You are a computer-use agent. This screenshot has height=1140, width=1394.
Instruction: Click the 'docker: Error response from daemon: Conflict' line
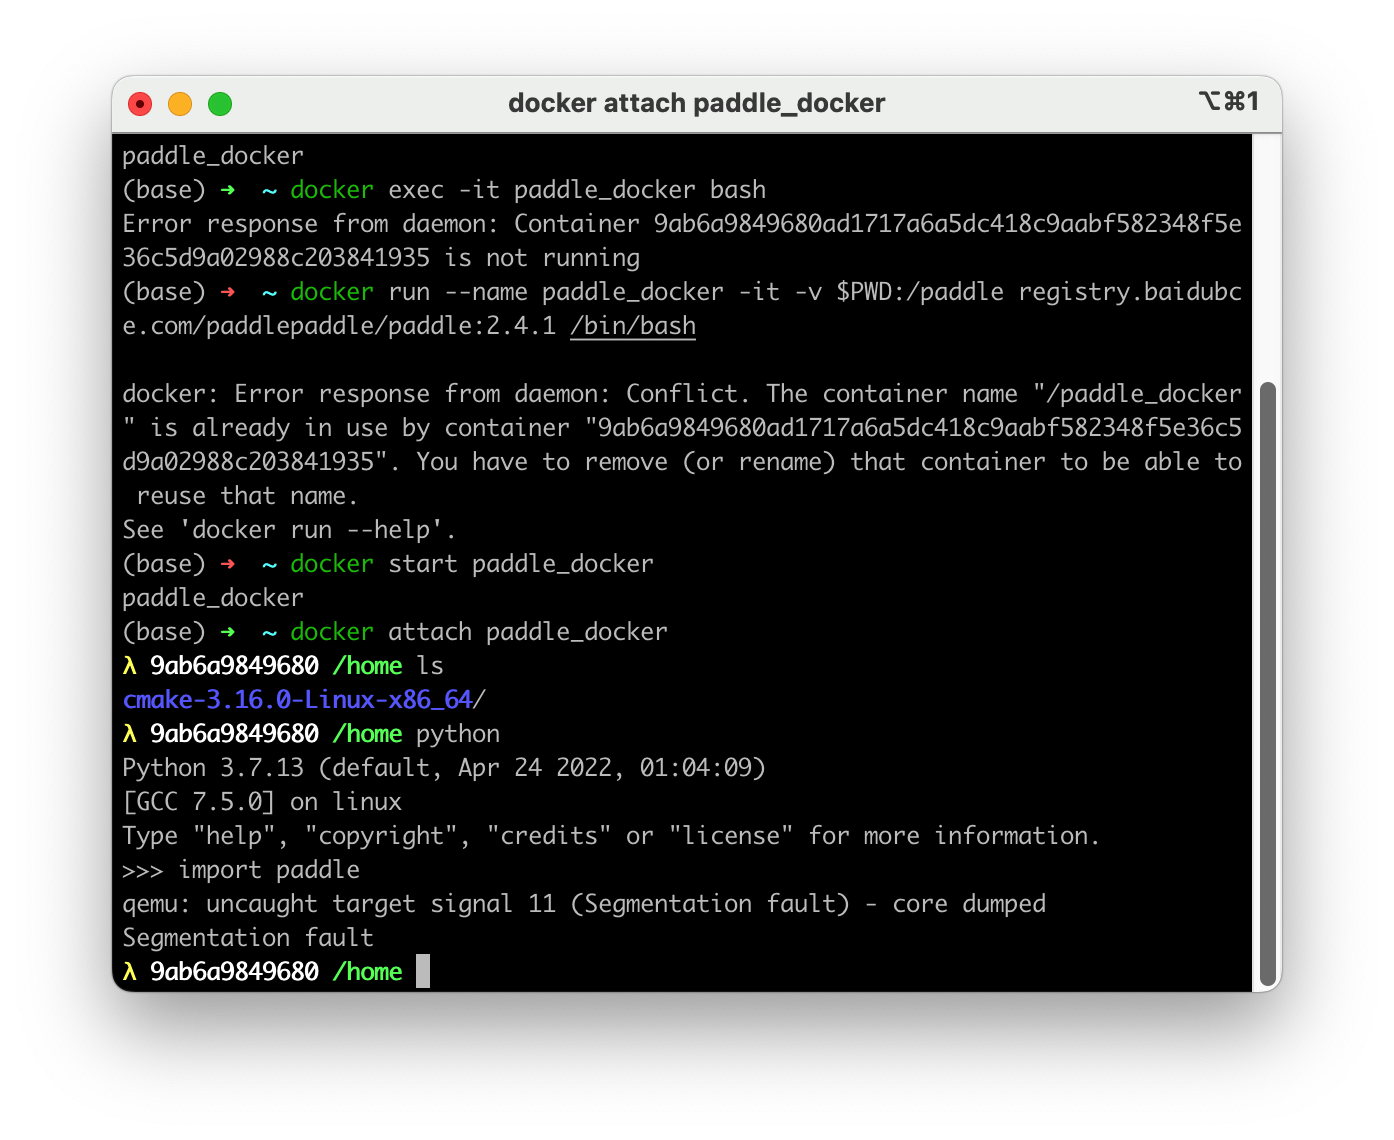pos(682,394)
